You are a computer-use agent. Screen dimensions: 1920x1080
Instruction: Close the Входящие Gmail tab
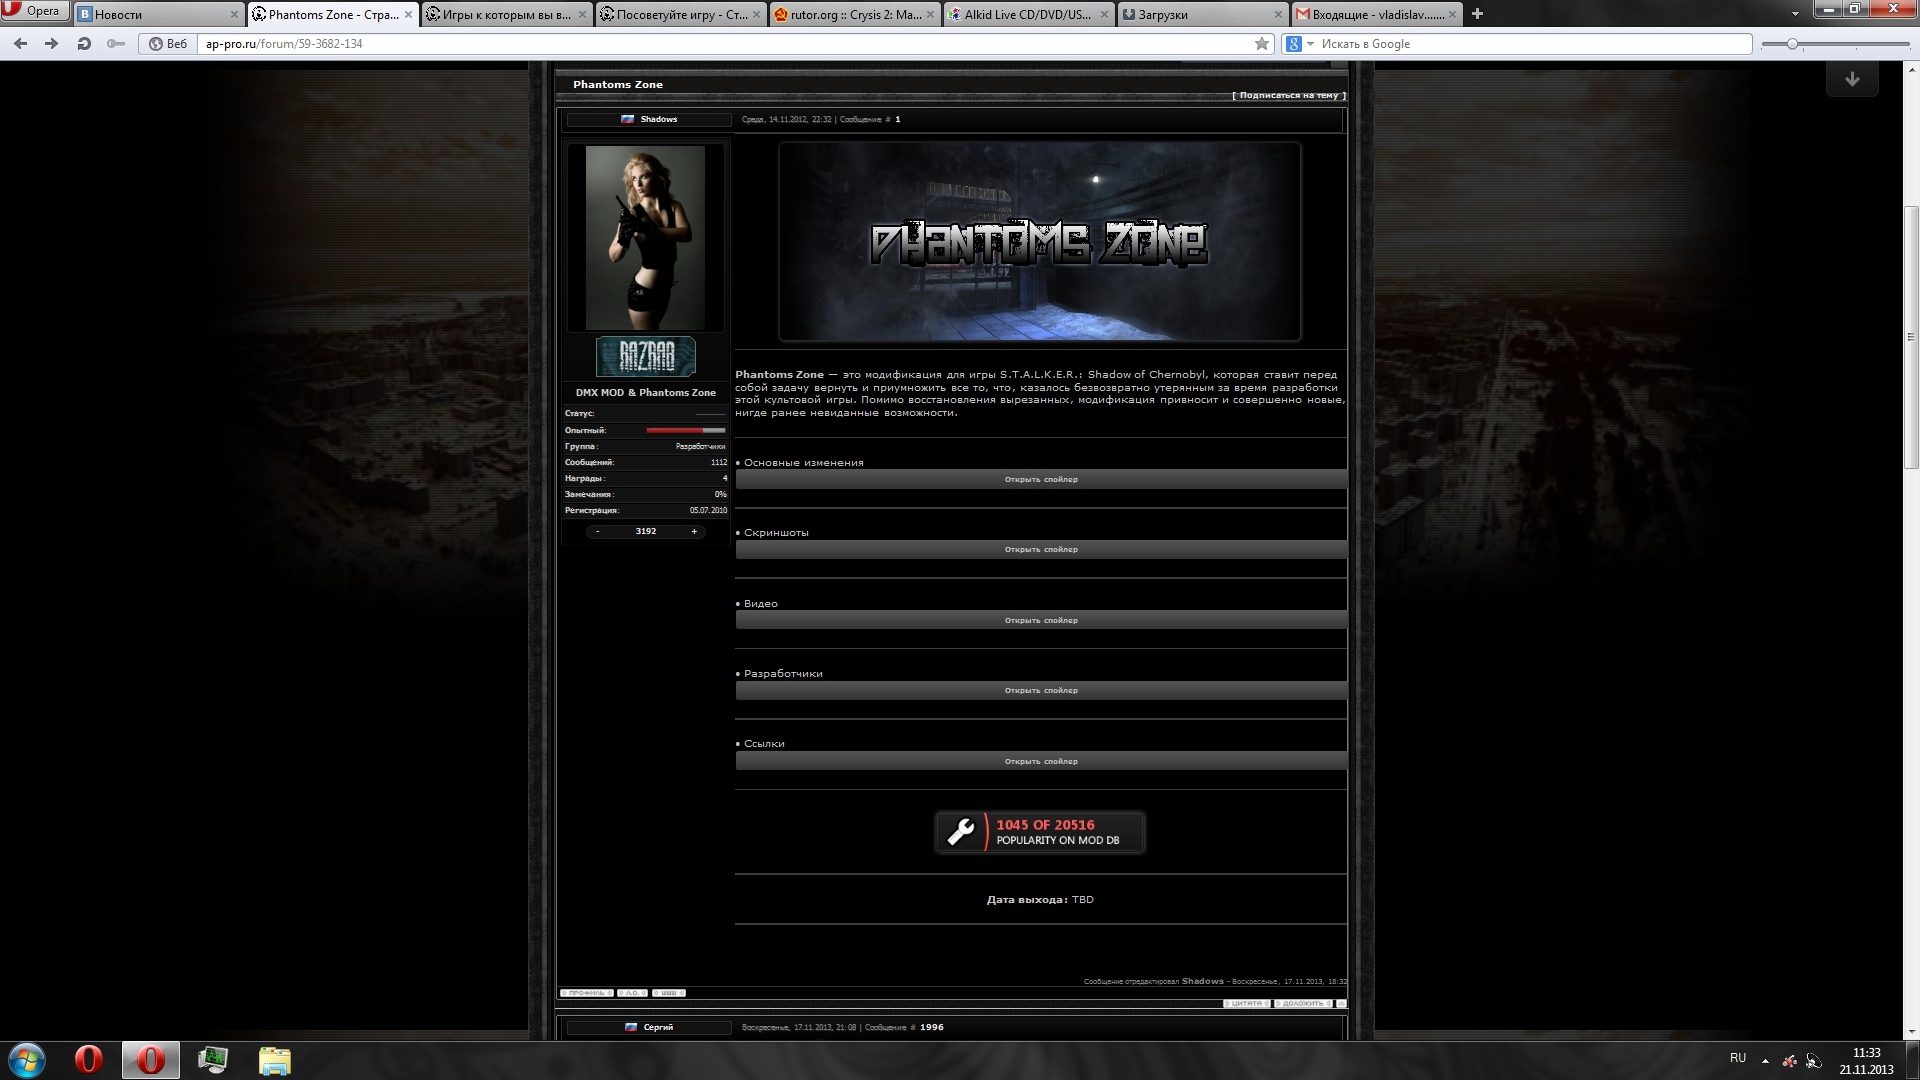1452,15
